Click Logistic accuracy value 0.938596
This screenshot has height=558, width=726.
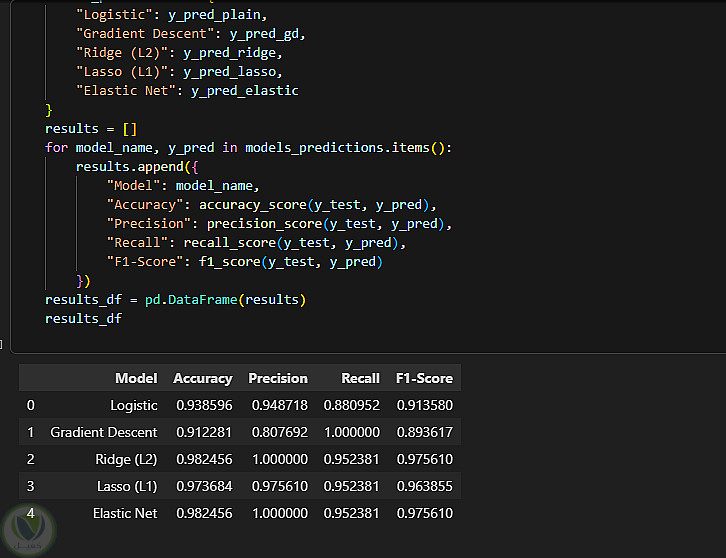click(204, 405)
